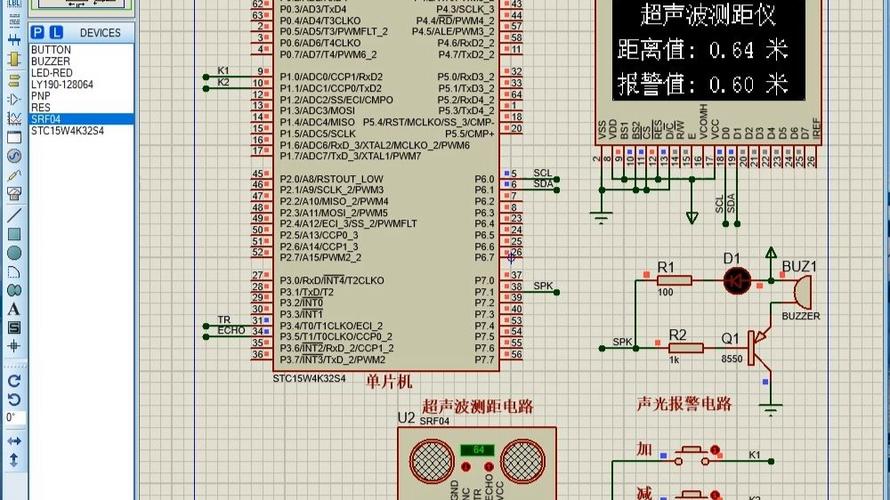Select the Graph mode tool

tap(14, 118)
